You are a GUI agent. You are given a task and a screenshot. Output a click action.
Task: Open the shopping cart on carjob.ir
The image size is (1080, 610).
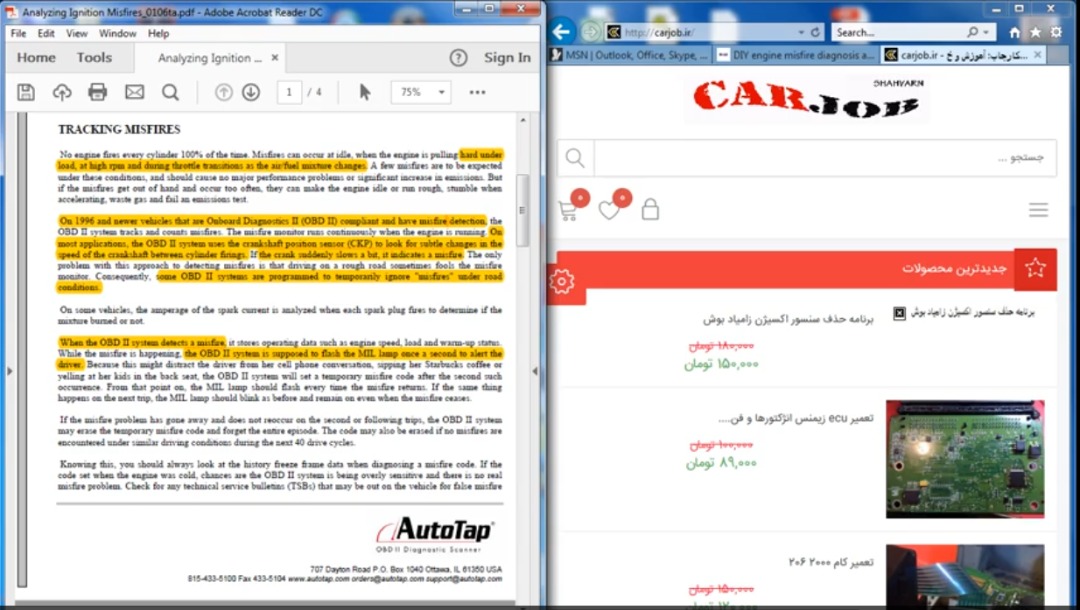[x=568, y=210]
